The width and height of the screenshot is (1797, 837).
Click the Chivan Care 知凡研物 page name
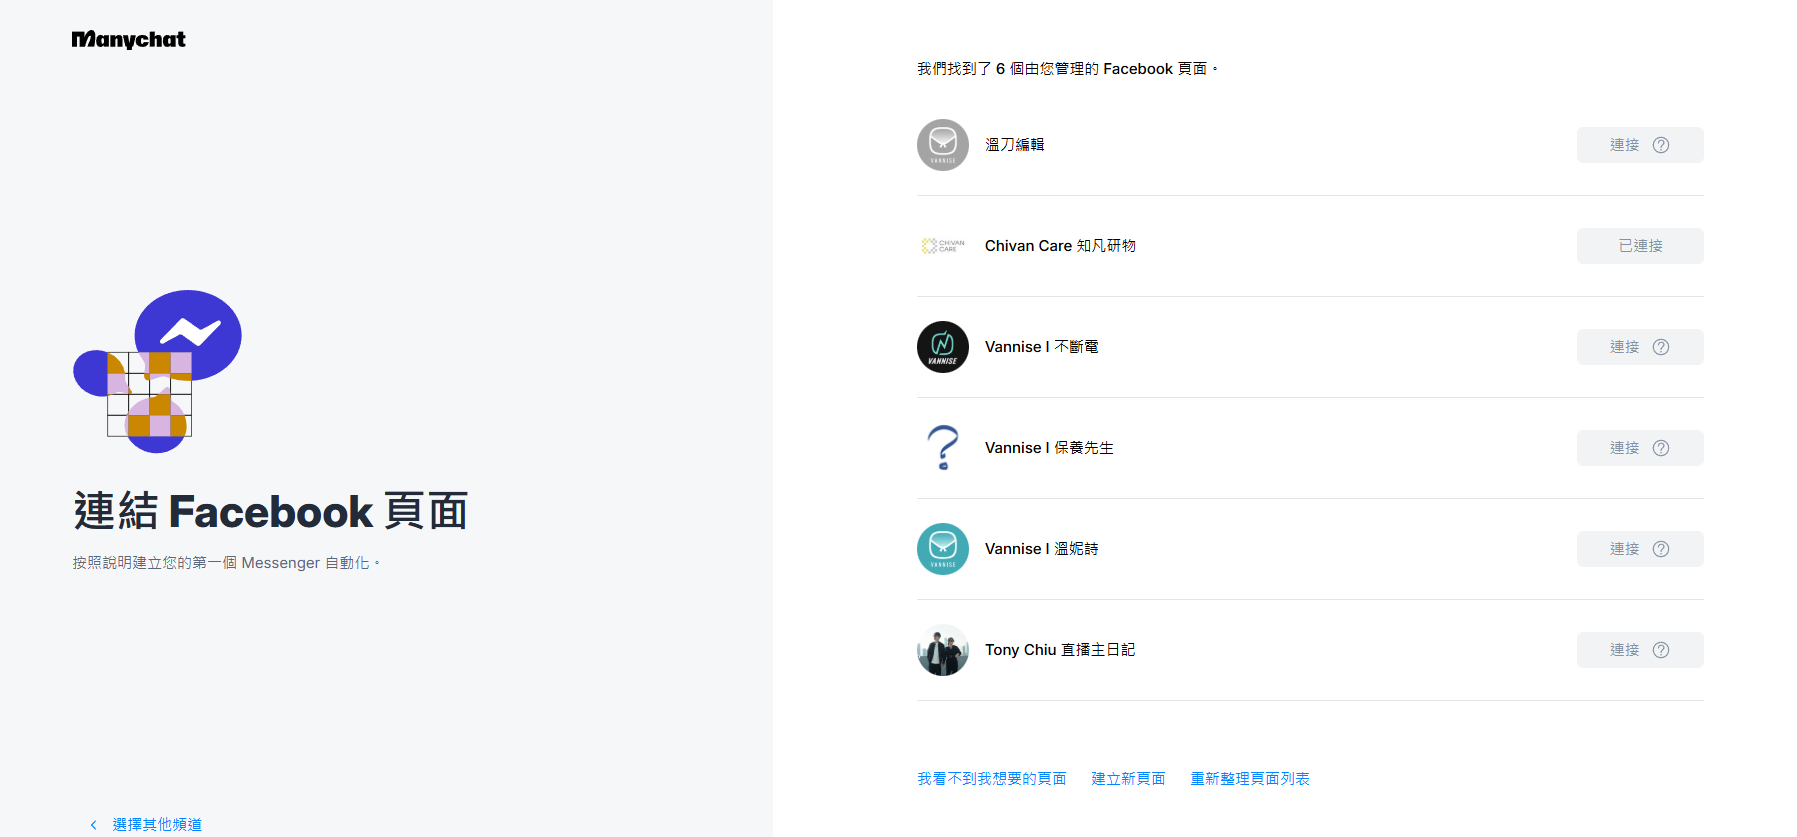pyautogui.click(x=1060, y=246)
